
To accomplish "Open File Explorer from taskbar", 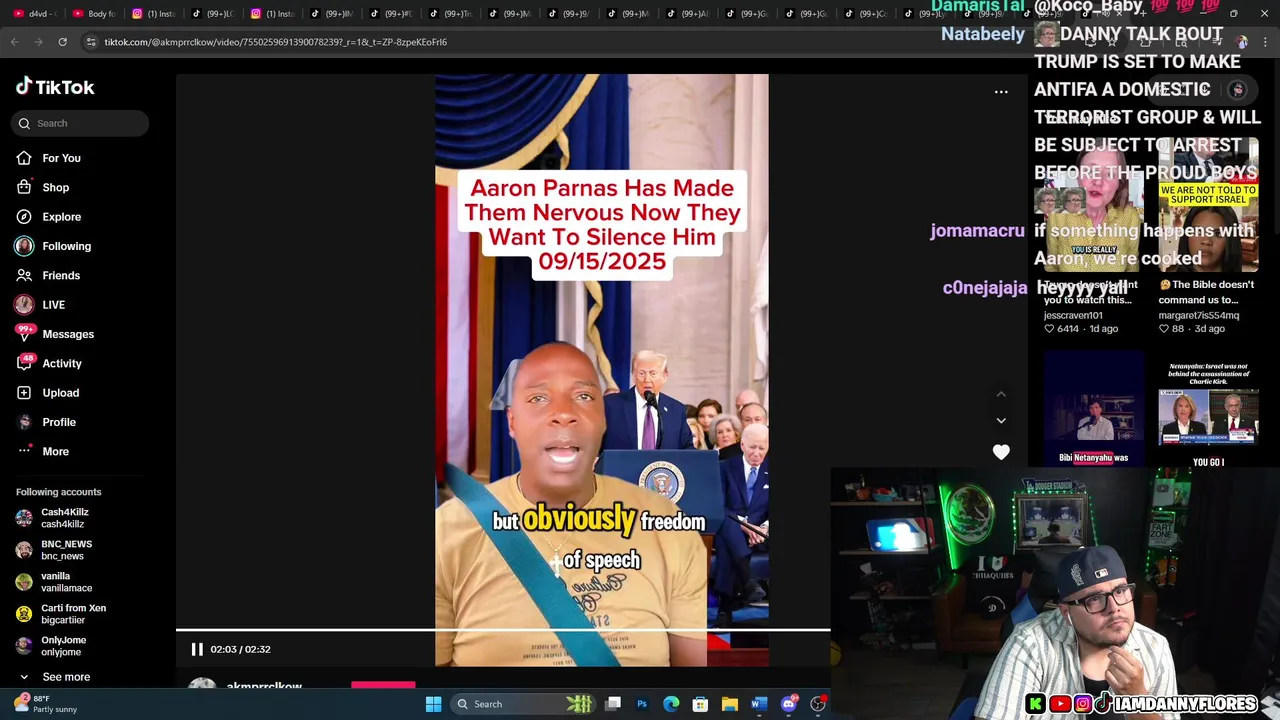I will (729, 704).
